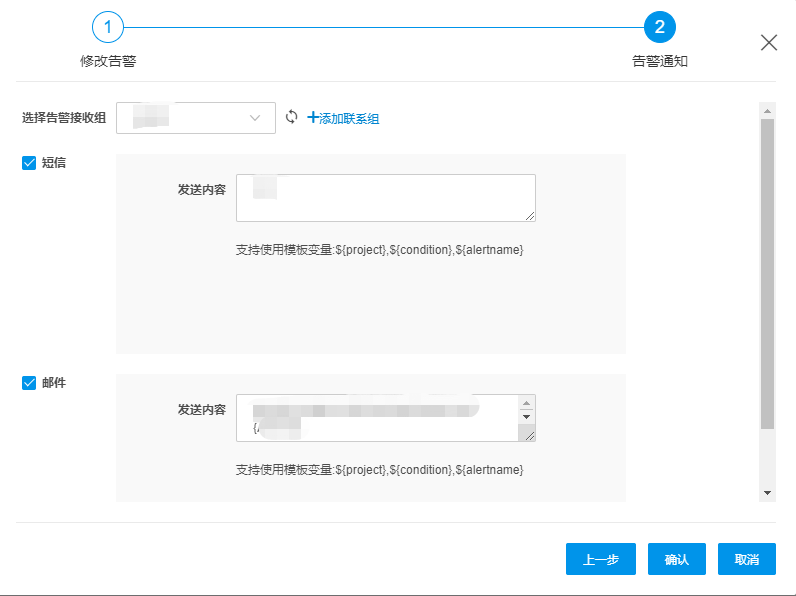This screenshot has height=596, width=796.
Task: Click resize handle of 短信 text area
Action: 530,216
